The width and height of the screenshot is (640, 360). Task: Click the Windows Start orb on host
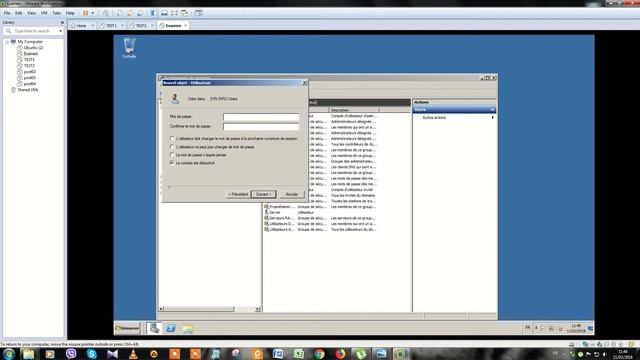coord(9,354)
